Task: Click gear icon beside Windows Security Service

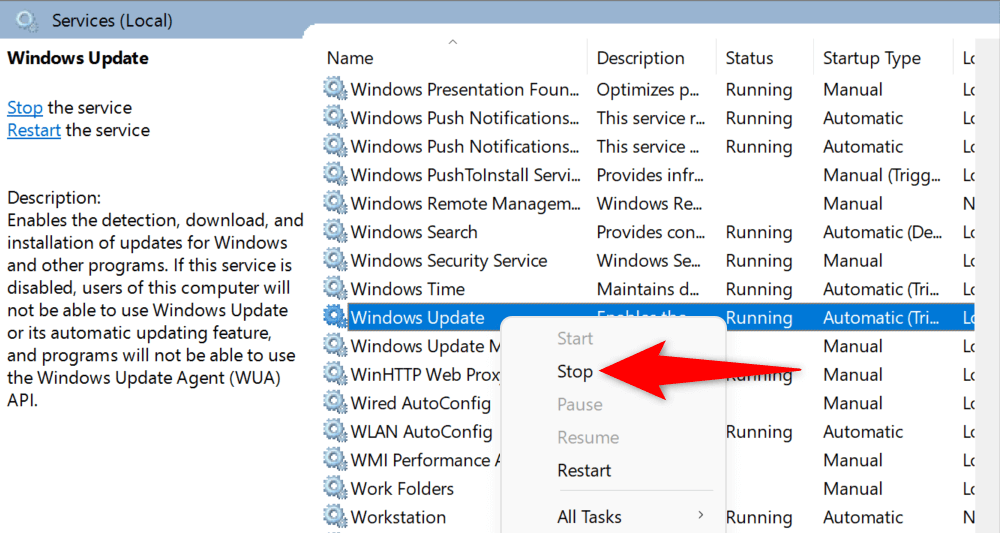Action: tap(335, 260)
